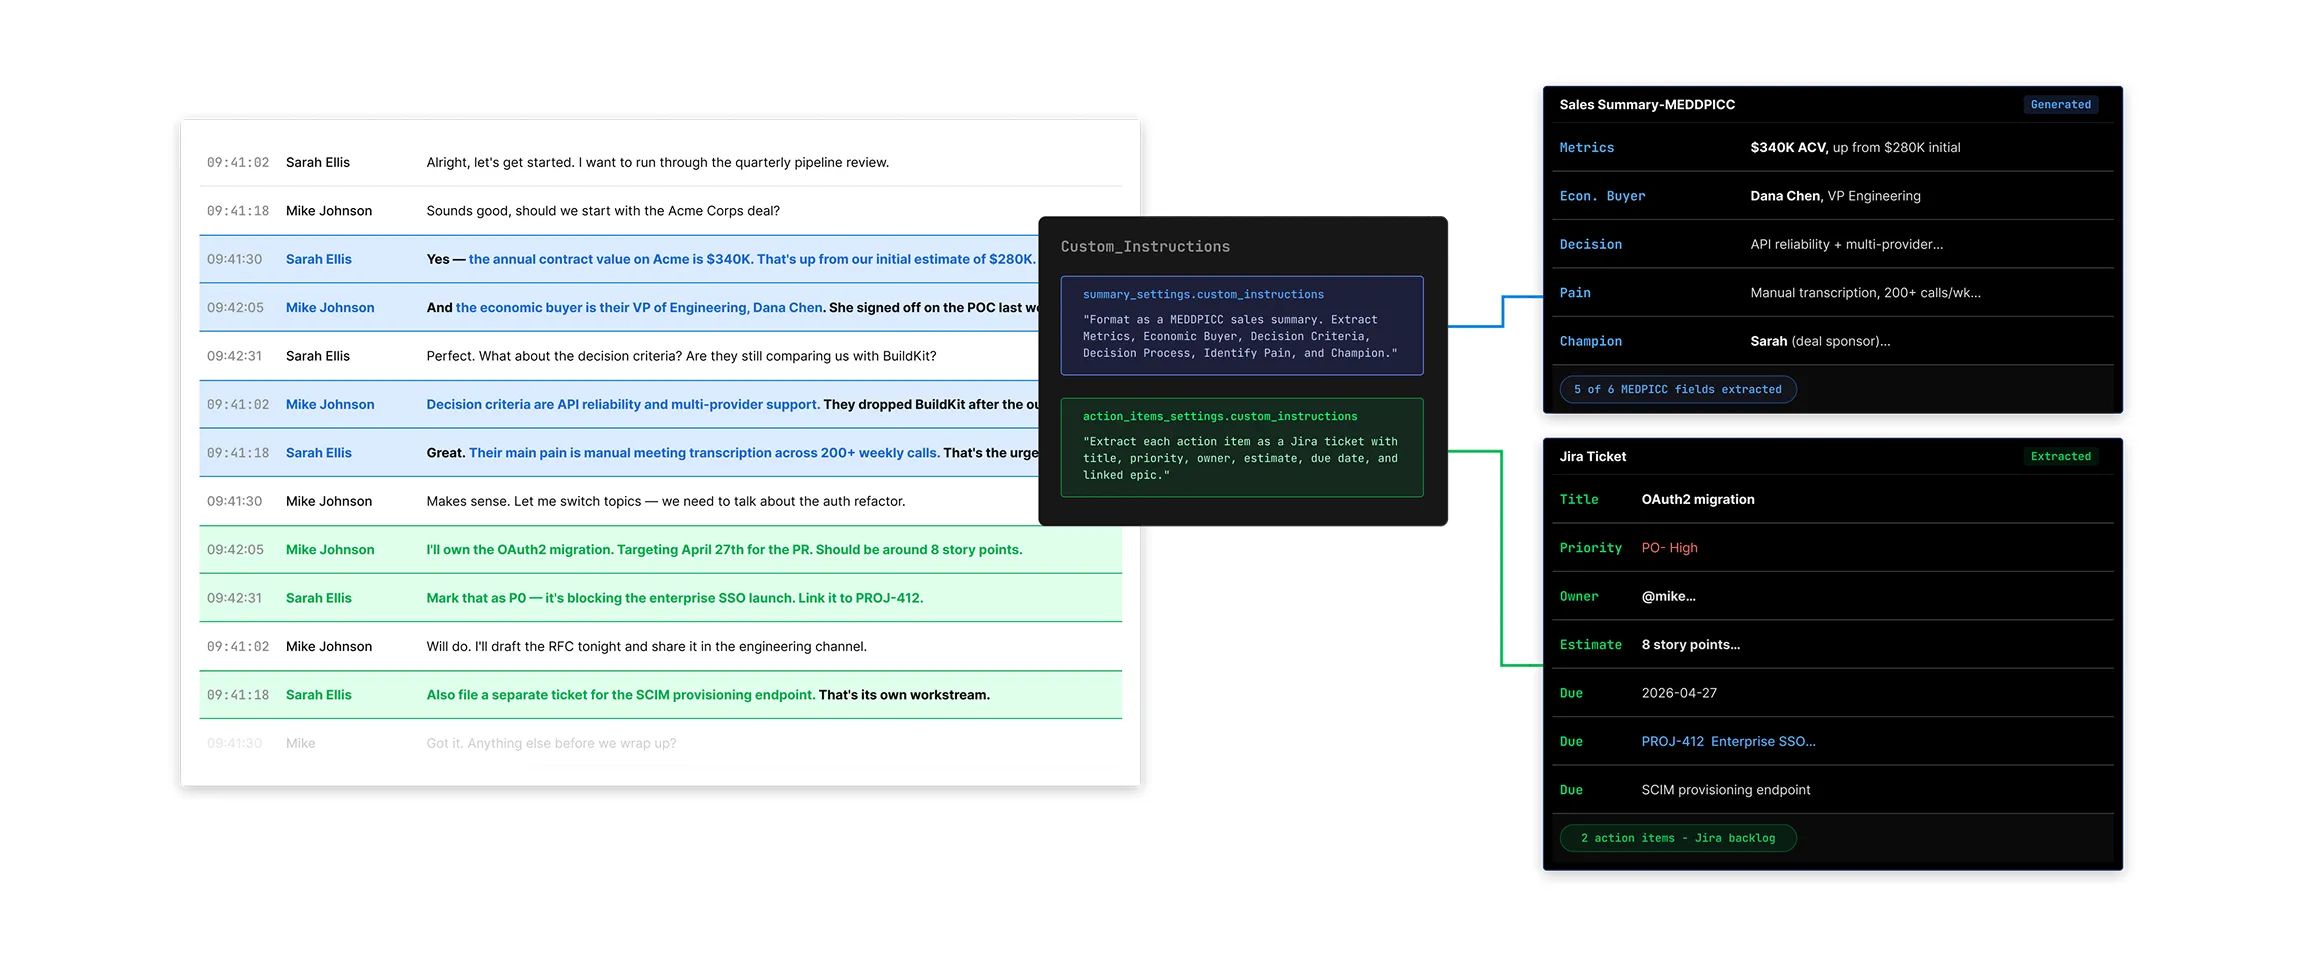
Task: Click the "I'll own the OAuth2 migration" green line
Action: (x=724, y=550)
